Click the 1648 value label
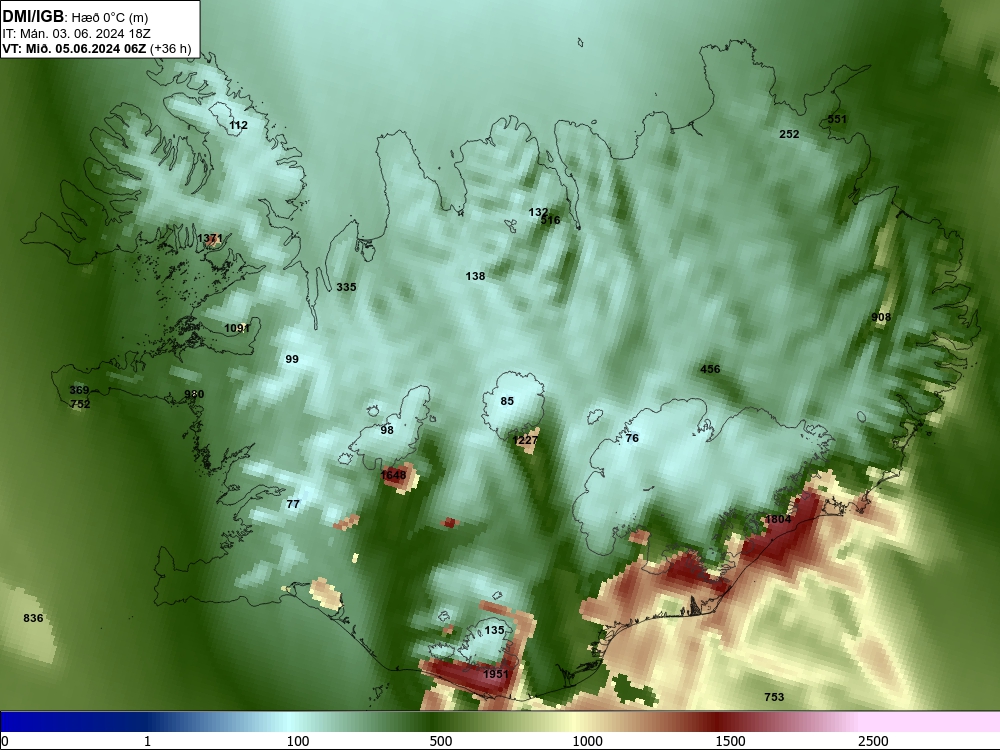The width and height of the screenshot is (1000, 750). [393, 475]
